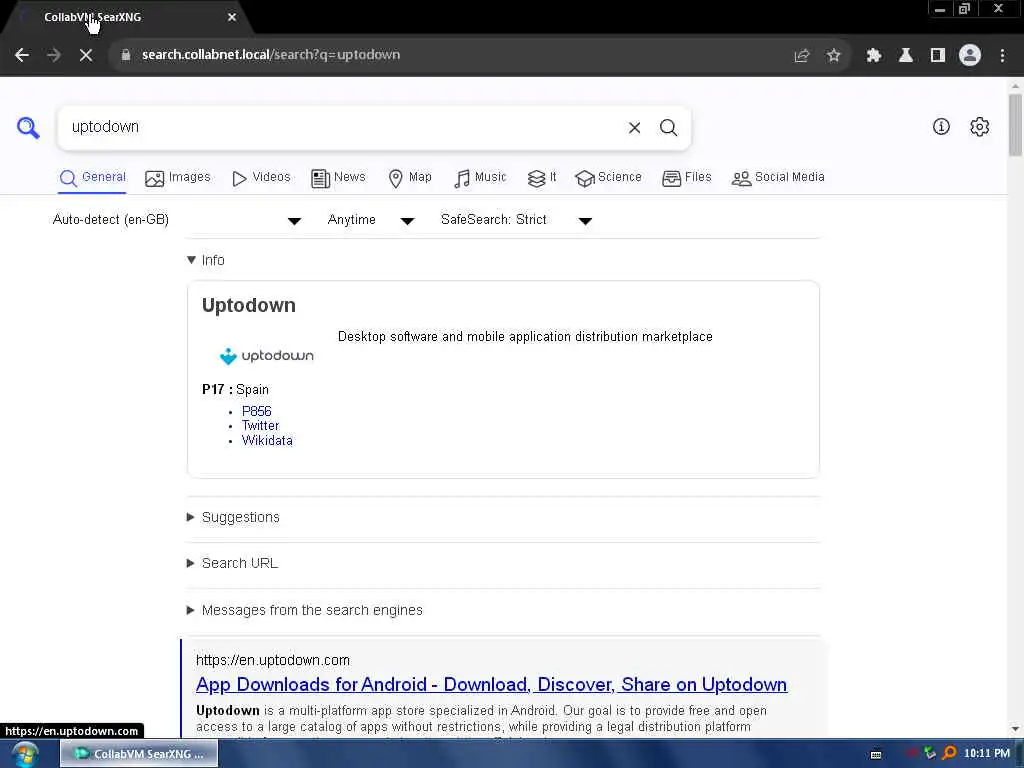
Task: Switch to the It category
Action: click(542, 178)
